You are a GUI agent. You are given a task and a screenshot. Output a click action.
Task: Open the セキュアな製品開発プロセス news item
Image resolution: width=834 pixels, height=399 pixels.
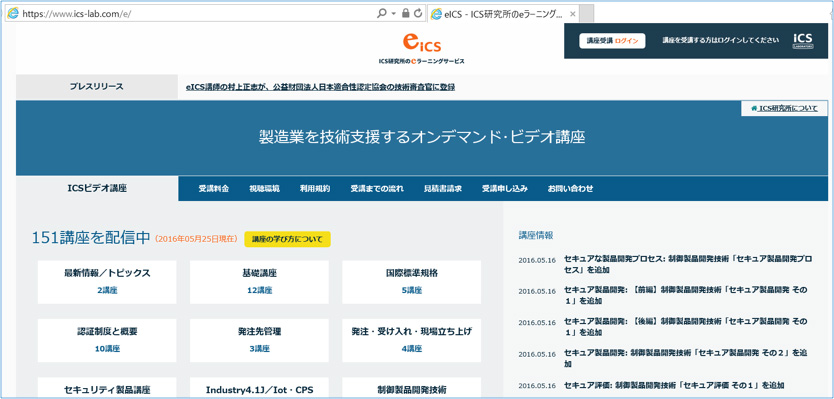[689, 265]
